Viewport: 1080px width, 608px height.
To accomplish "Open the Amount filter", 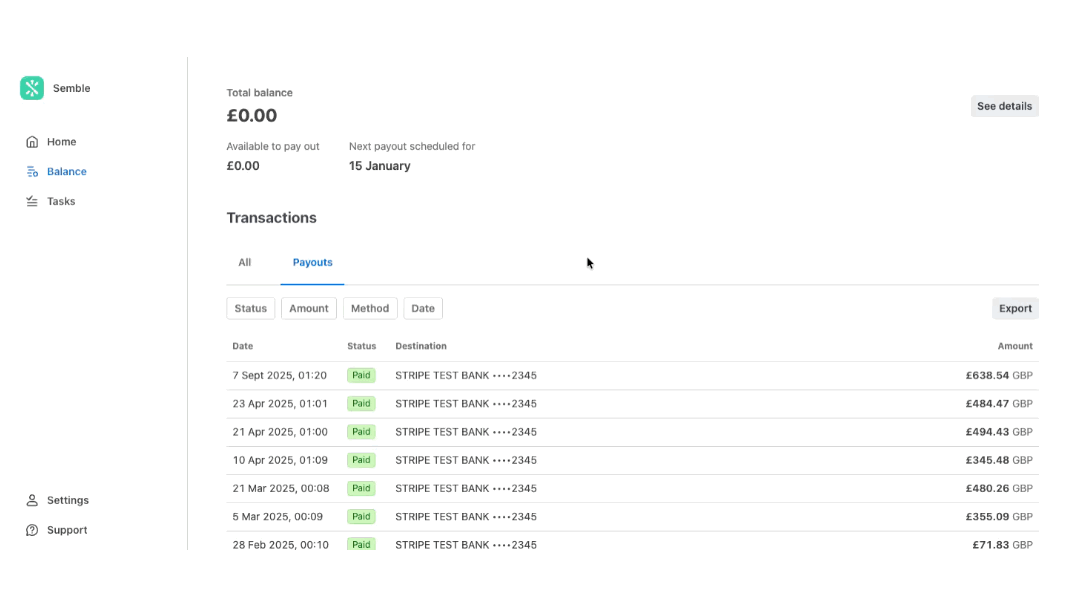I will click(309, 308).
